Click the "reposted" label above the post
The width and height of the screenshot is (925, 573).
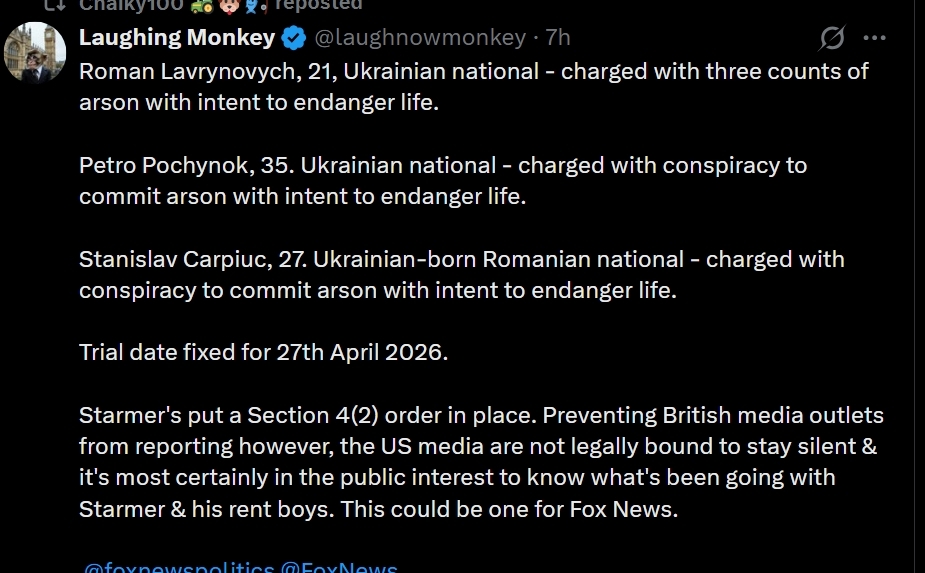click(x=321, y=5)
